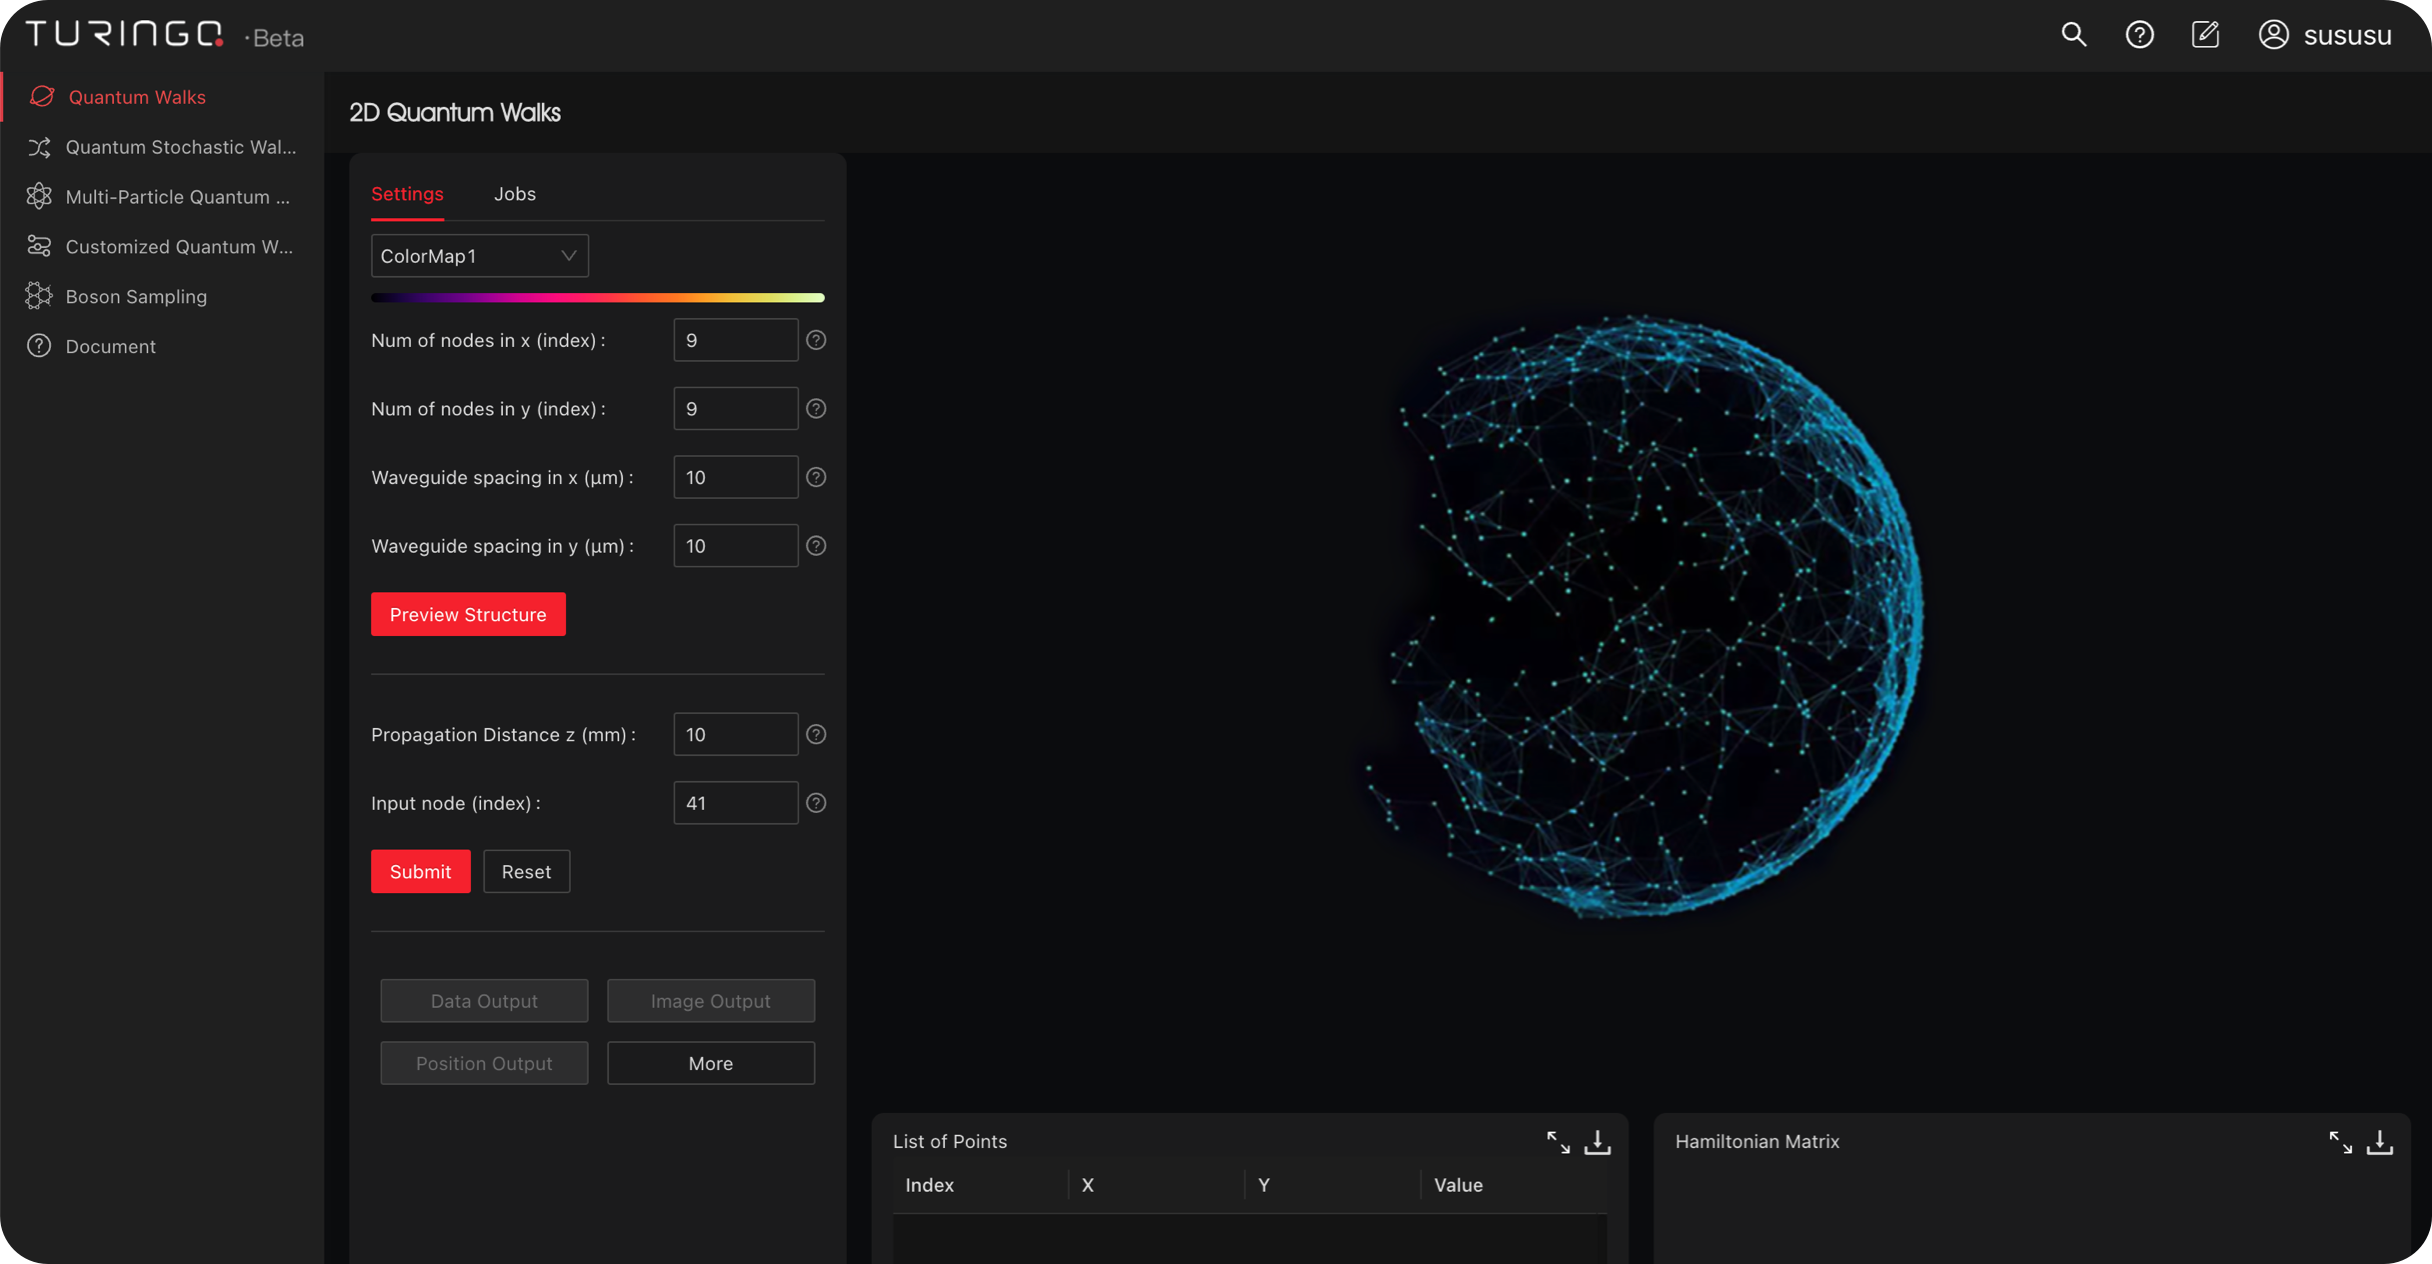
Task: Click the Reset button
Action: [526, 872]
